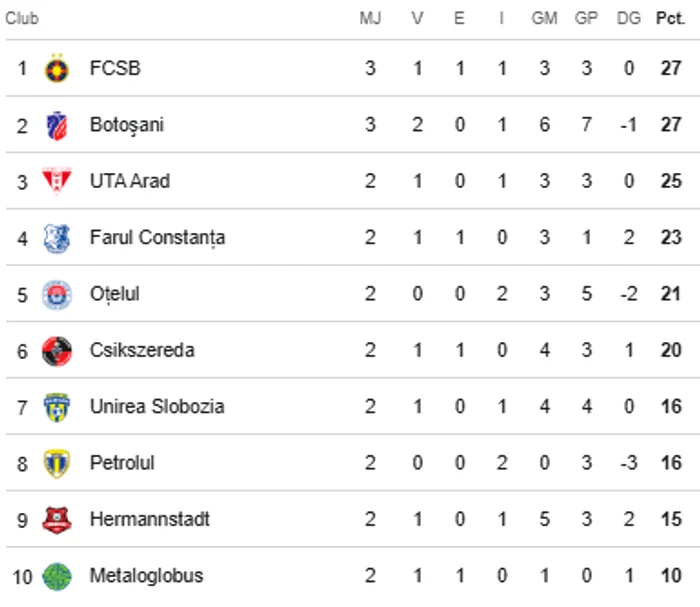
Task: Click the Csikszereda club crest icon
Action: point(57,351)
